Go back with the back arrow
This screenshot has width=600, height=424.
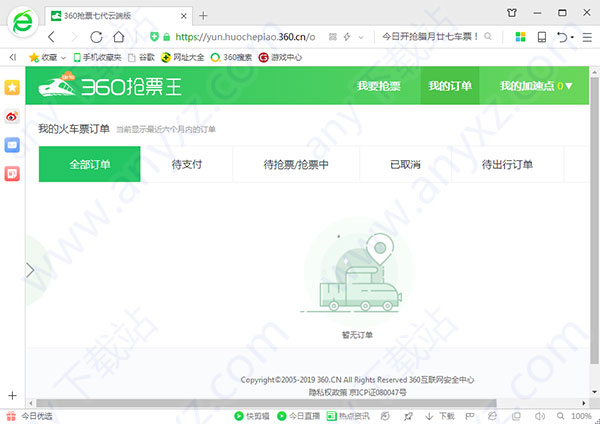point(51,37)
